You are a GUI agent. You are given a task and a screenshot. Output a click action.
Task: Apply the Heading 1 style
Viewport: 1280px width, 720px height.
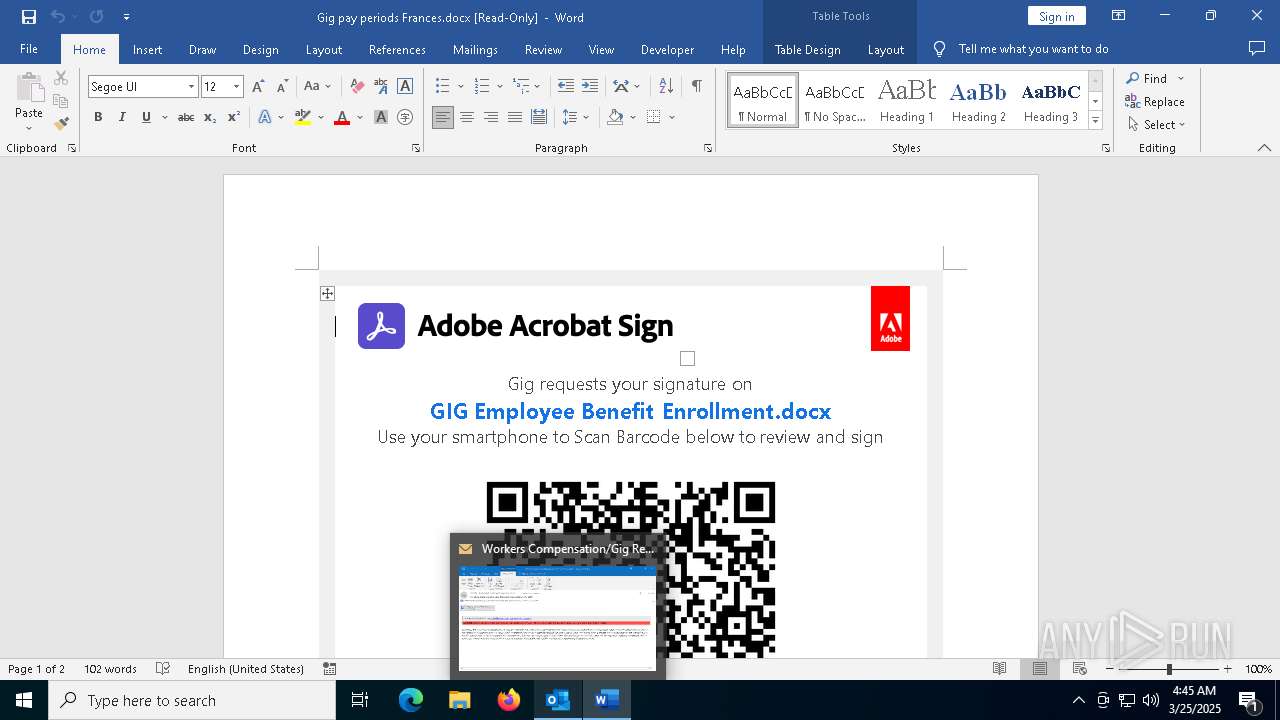click(x=907, y=100)
